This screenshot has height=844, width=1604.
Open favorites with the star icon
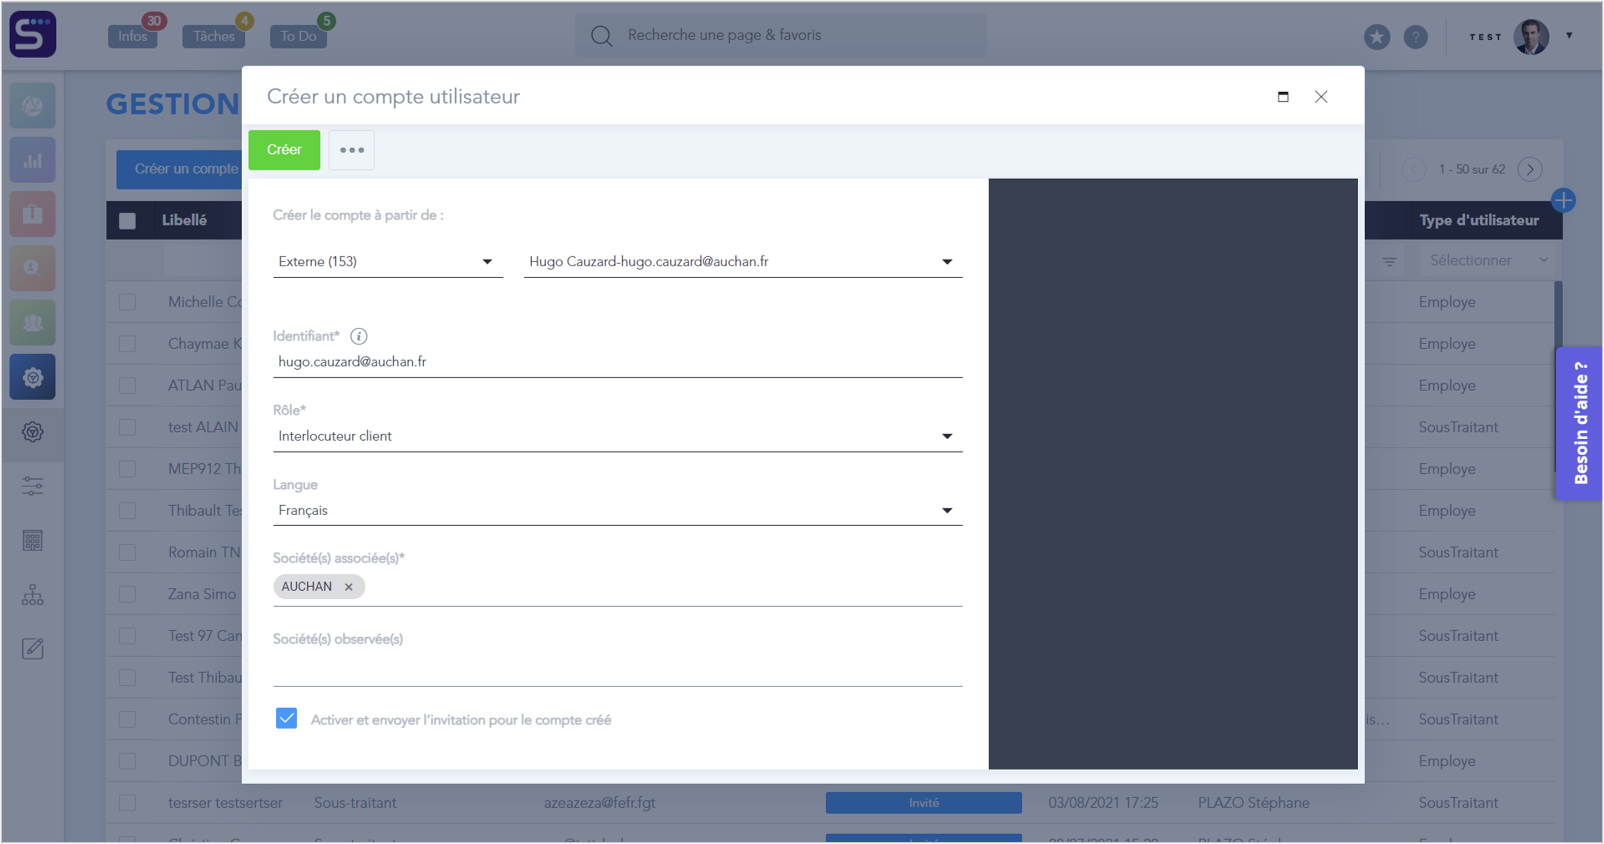(1377, 37)
